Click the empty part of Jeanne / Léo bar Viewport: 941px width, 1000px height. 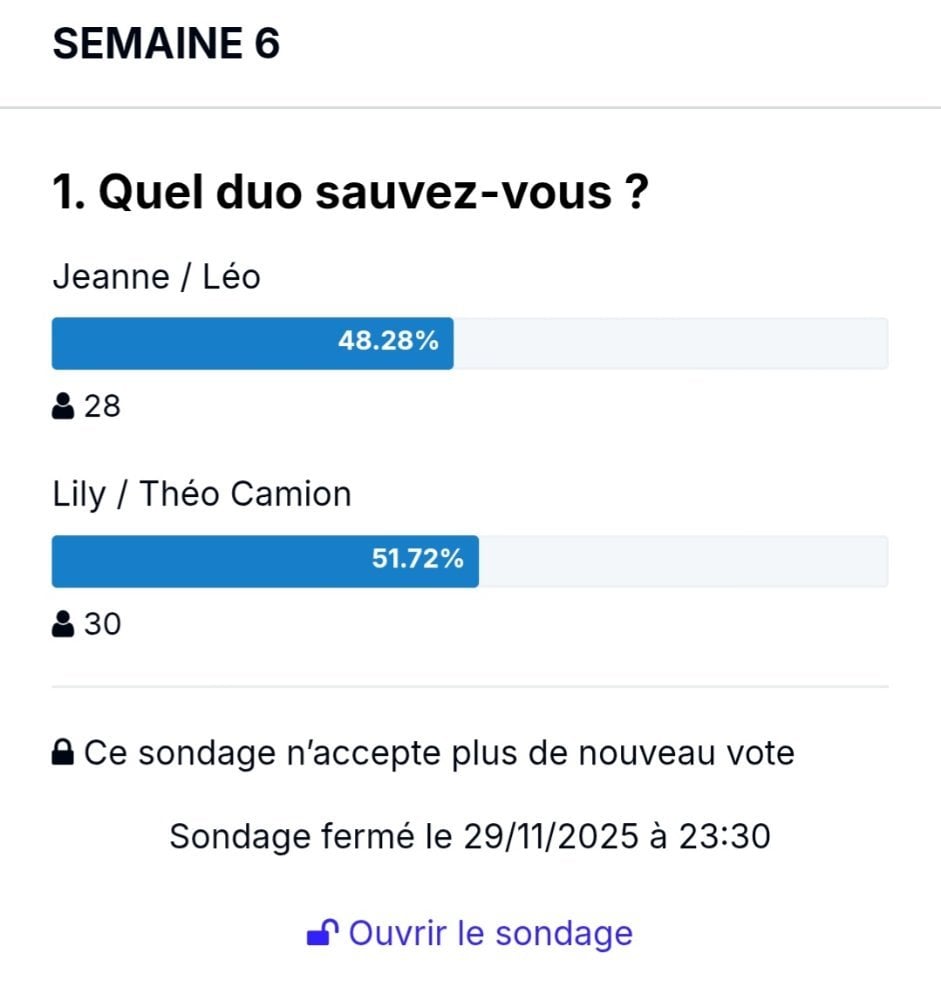671,343
